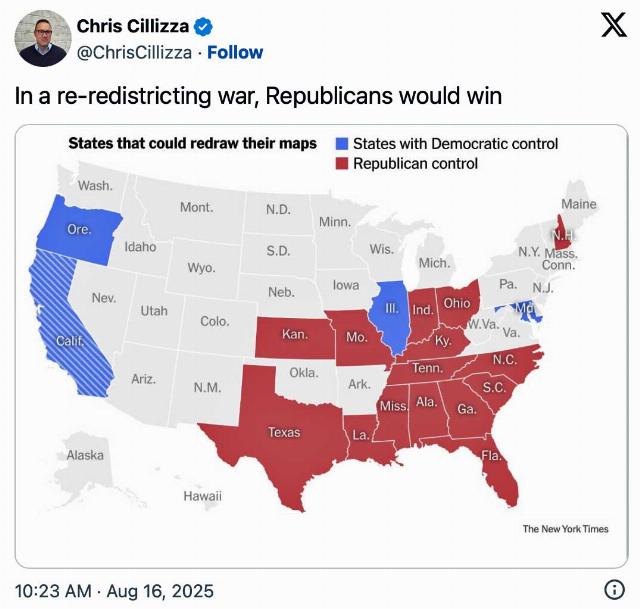The height and width of the screenshot is (609, 640).
Task: Click The New York Times credit
Action: coord(565,529)
